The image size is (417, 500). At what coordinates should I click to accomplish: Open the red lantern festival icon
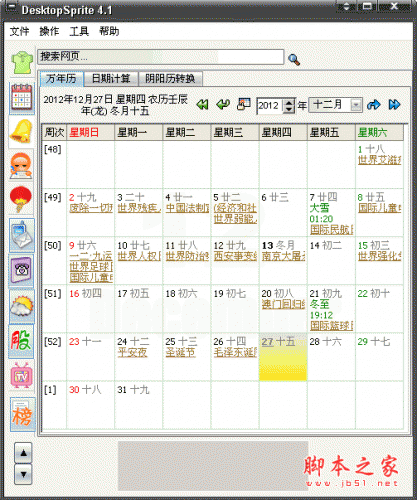tap(21, 199)
